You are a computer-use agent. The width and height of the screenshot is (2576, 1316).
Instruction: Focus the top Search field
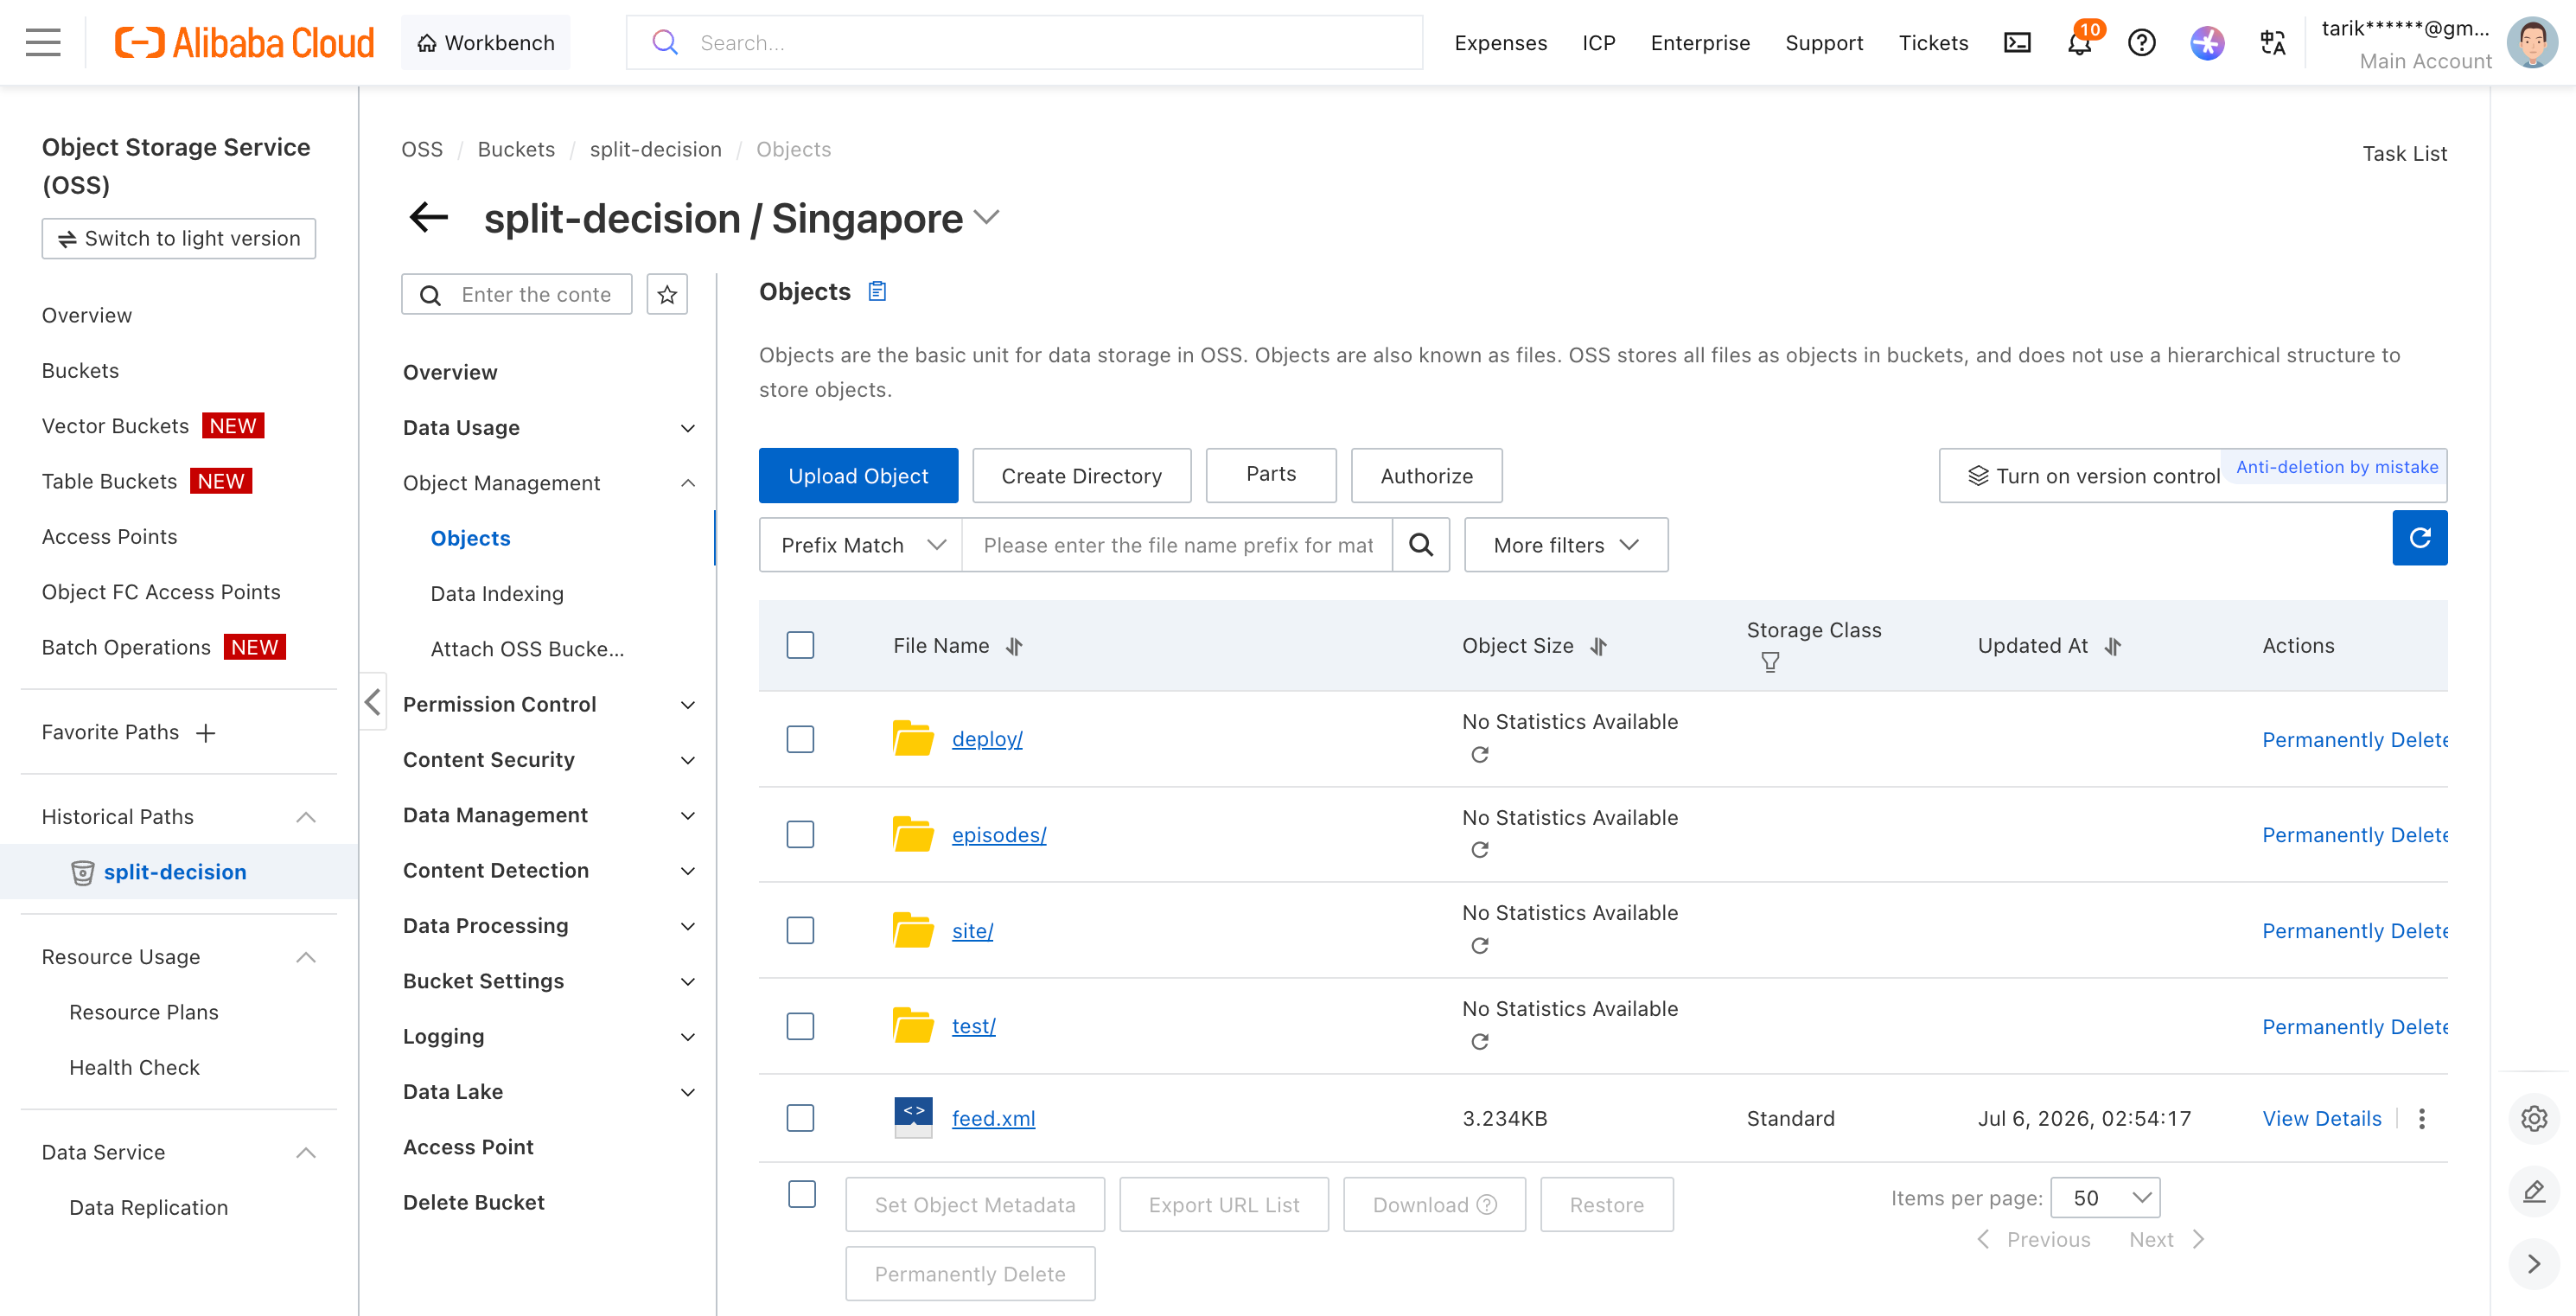(x=1024, y=42)
